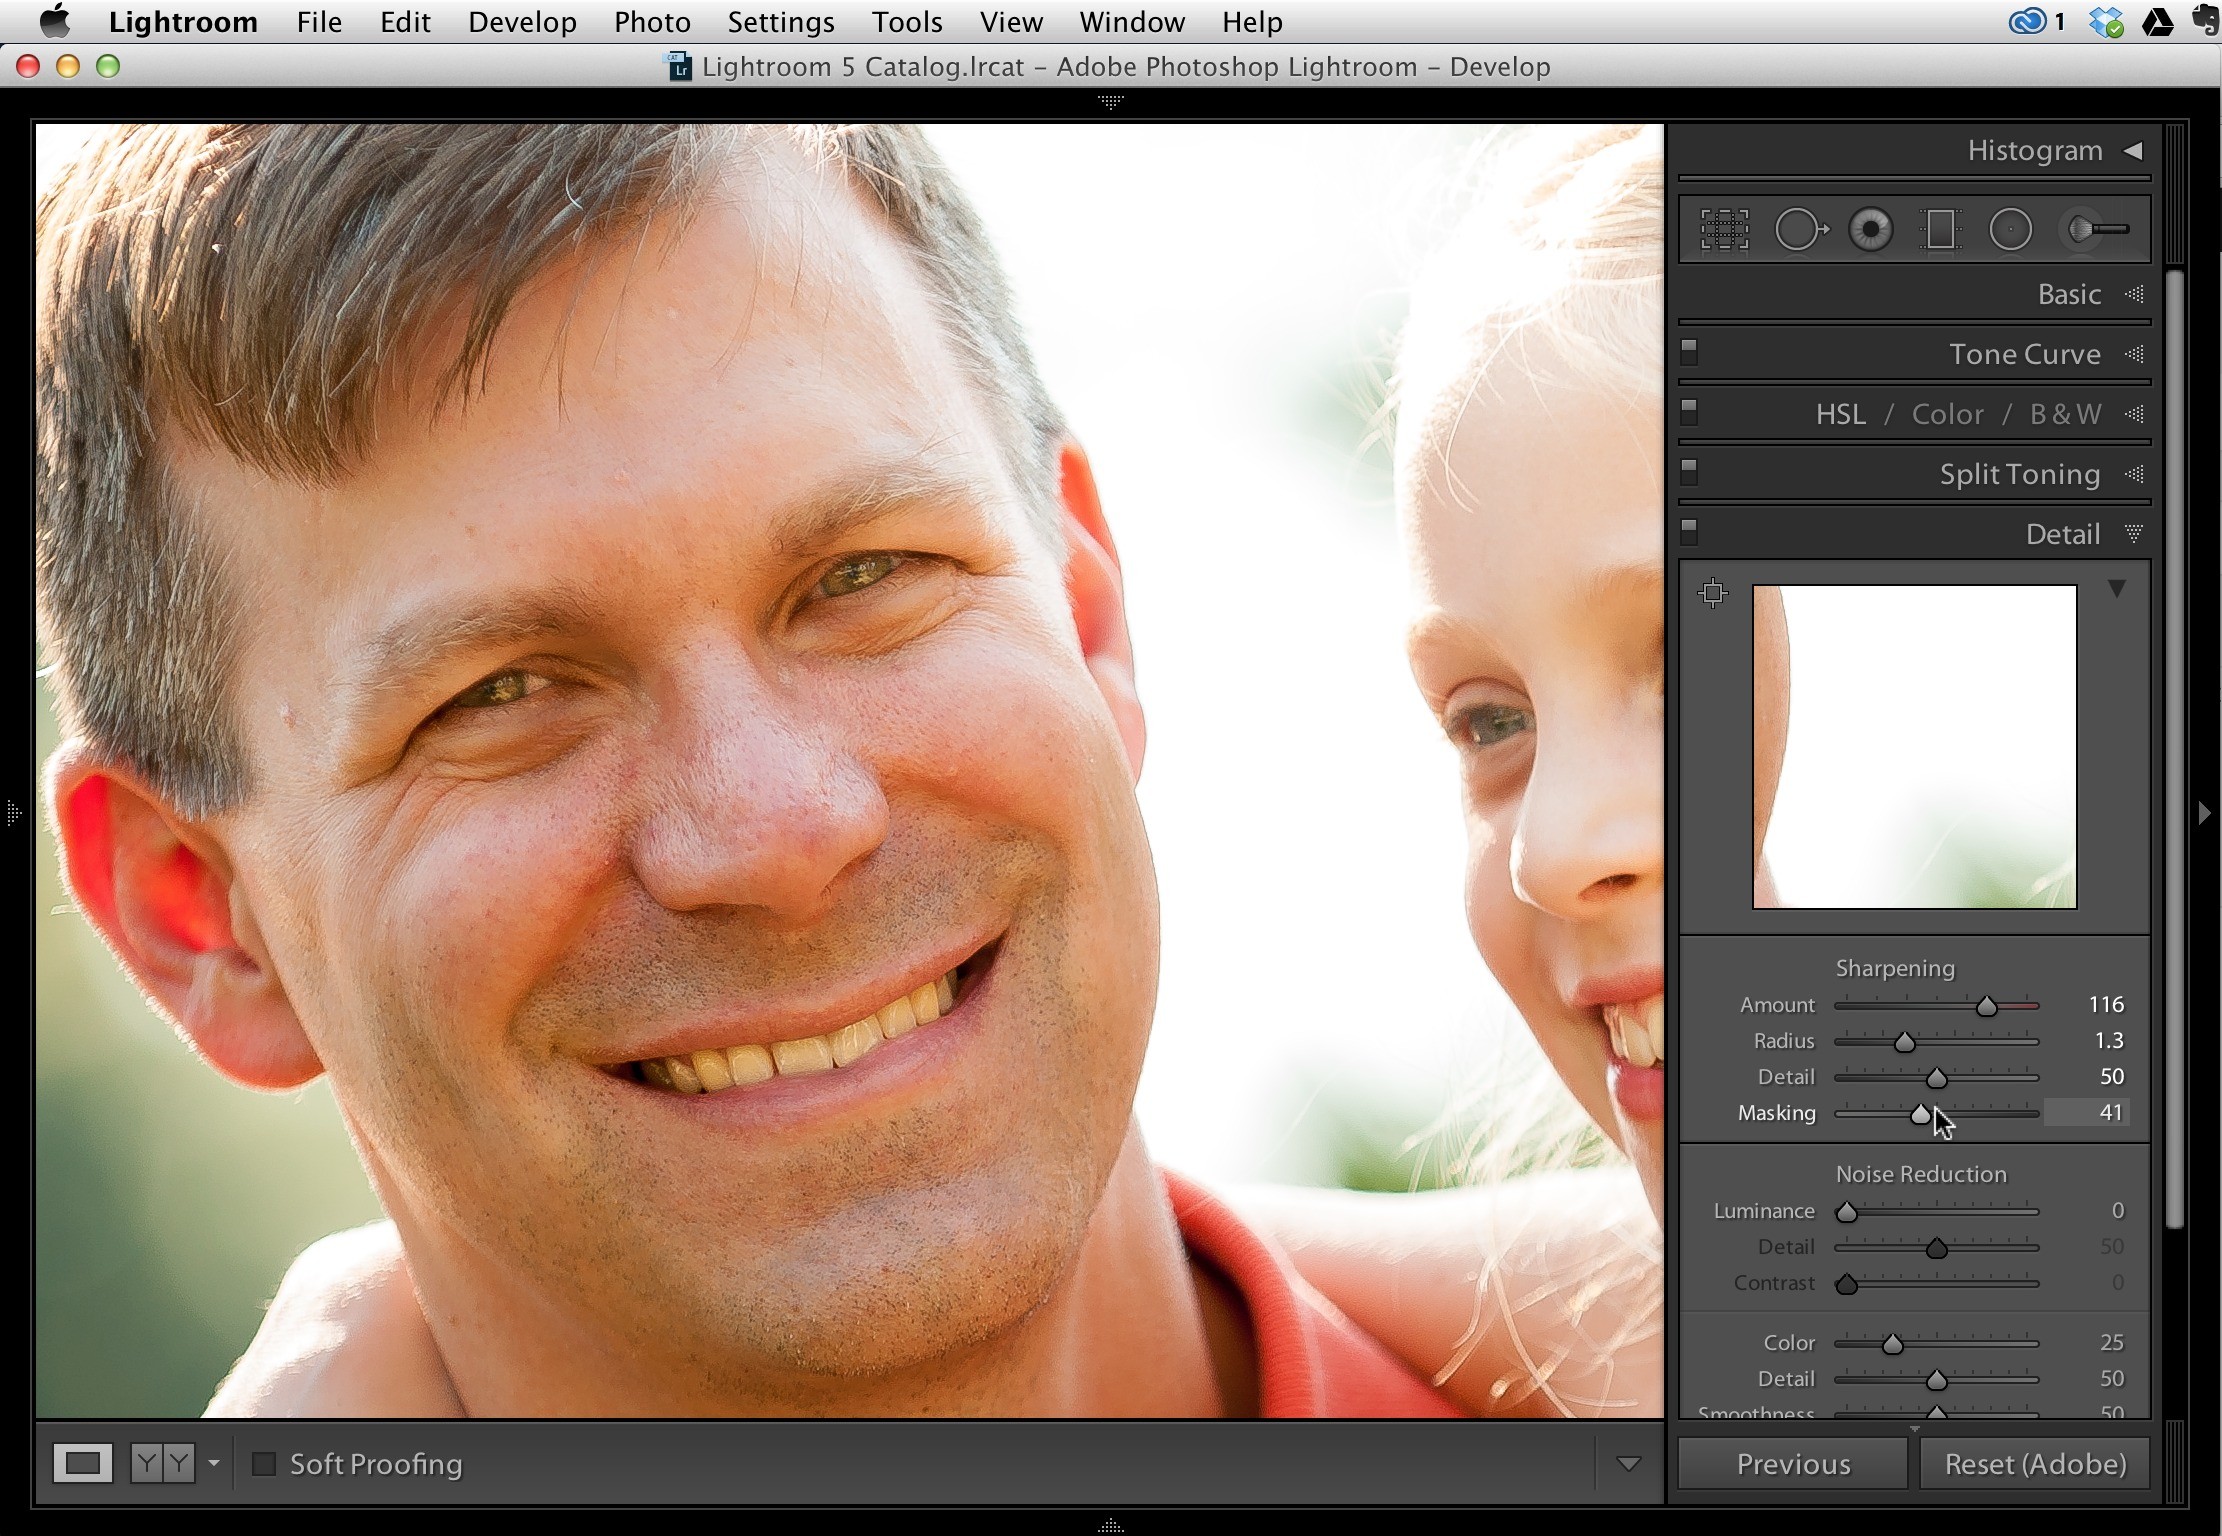Toggle the Tone Curve panel switch

pos(1689,352)
